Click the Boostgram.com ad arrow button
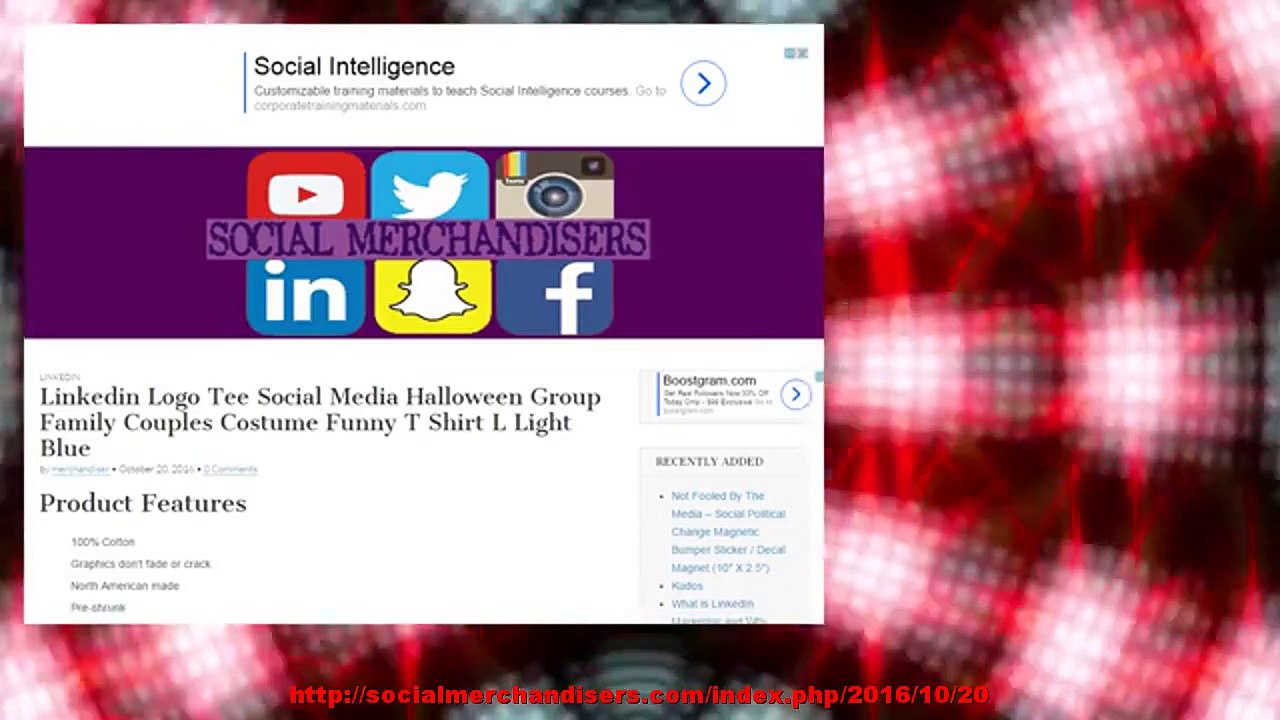The image size is (1280, 720). pyautogui.click(x=796, y=395)
